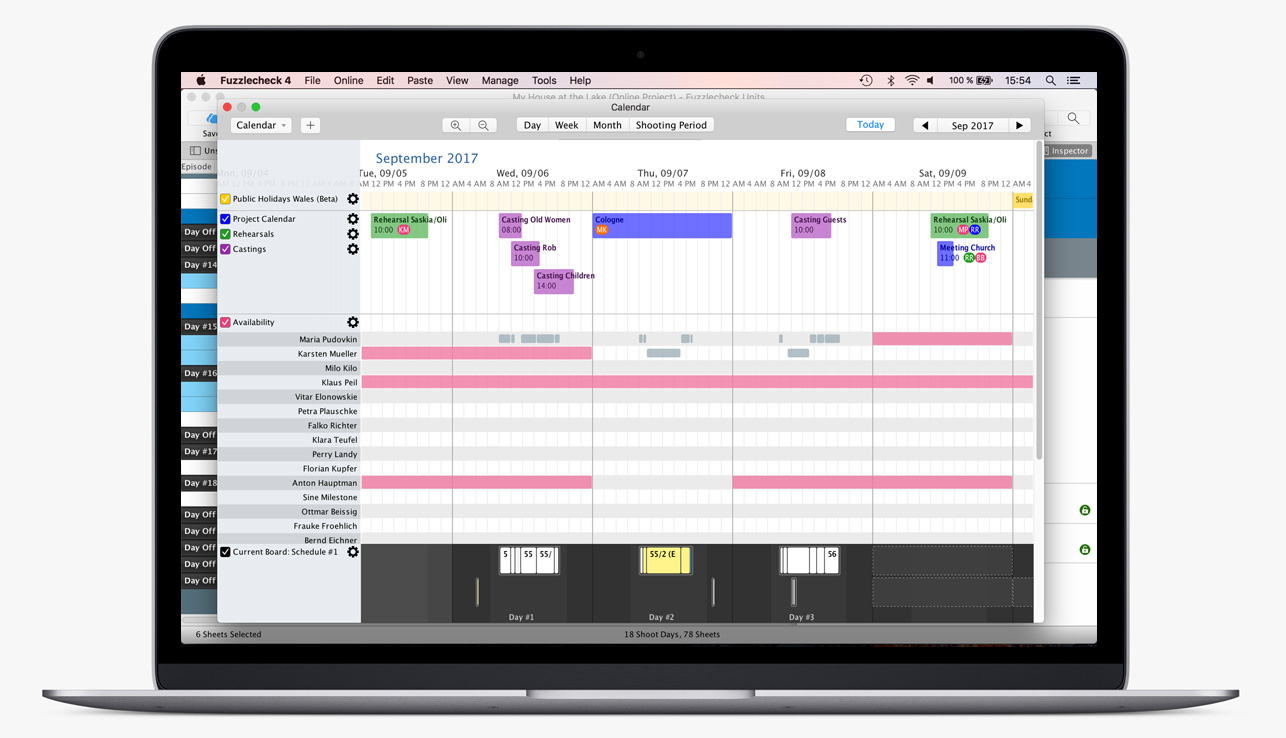
Task: Click the Inspector button in main window
Action: click(1070, 151)
